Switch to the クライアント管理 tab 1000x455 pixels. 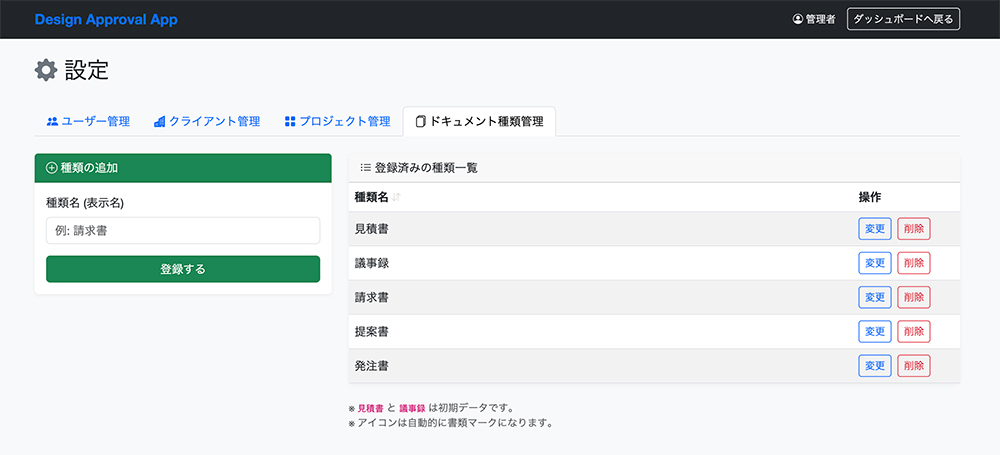207,121
